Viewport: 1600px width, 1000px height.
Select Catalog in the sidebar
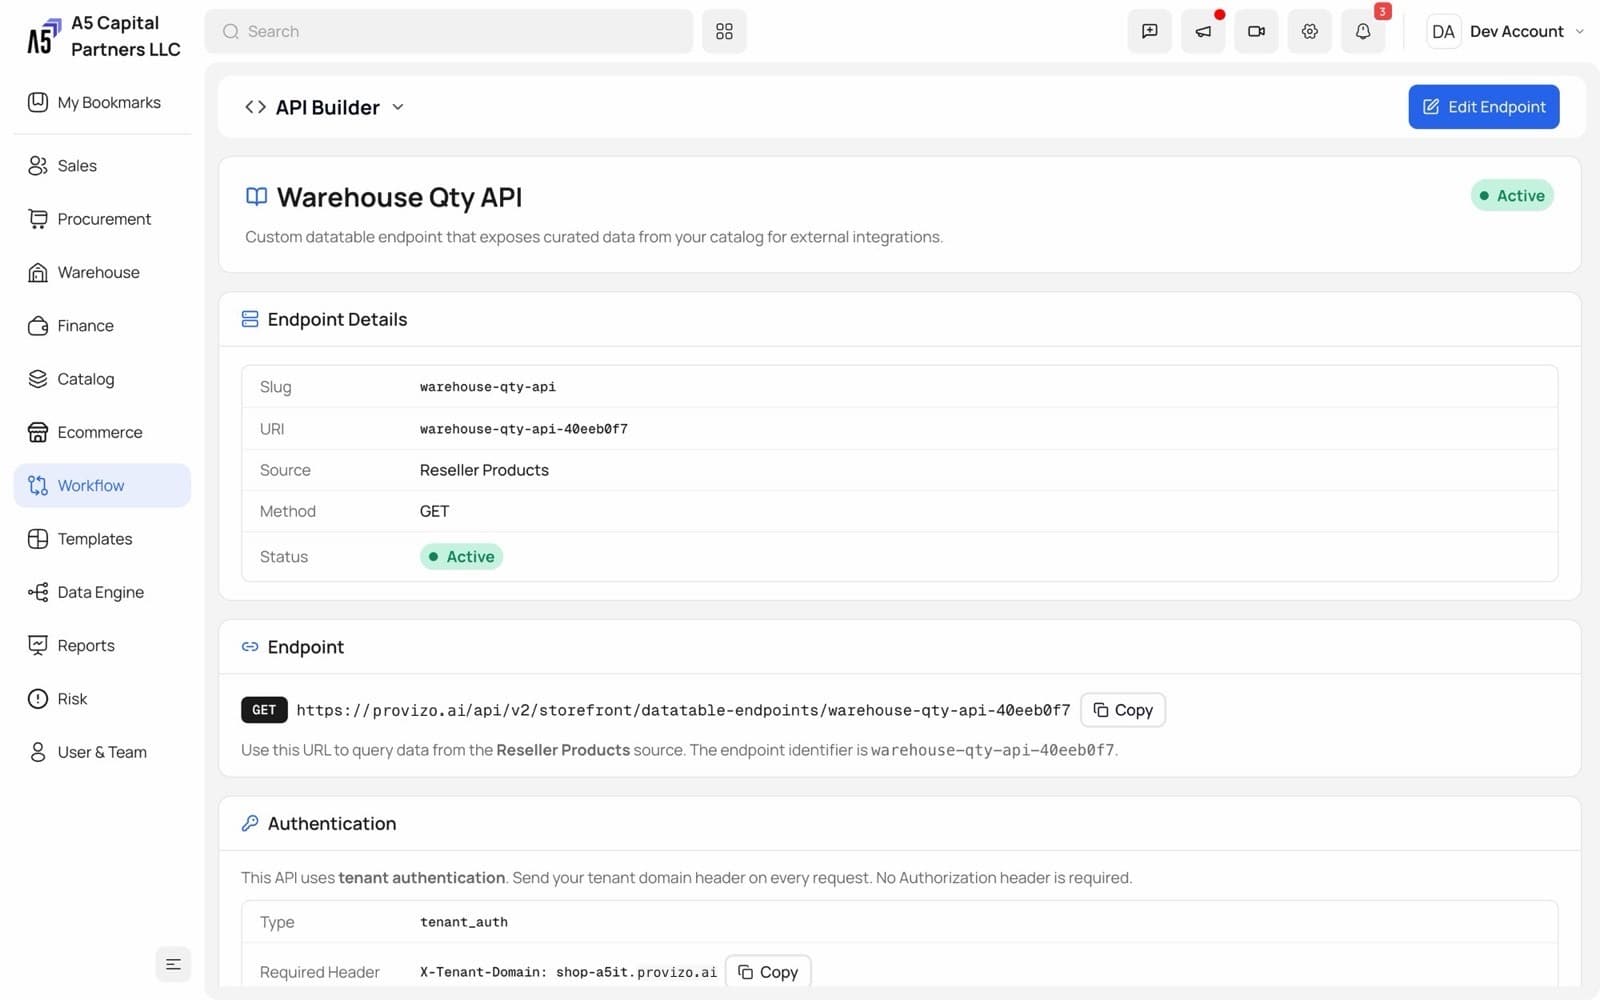102,379
